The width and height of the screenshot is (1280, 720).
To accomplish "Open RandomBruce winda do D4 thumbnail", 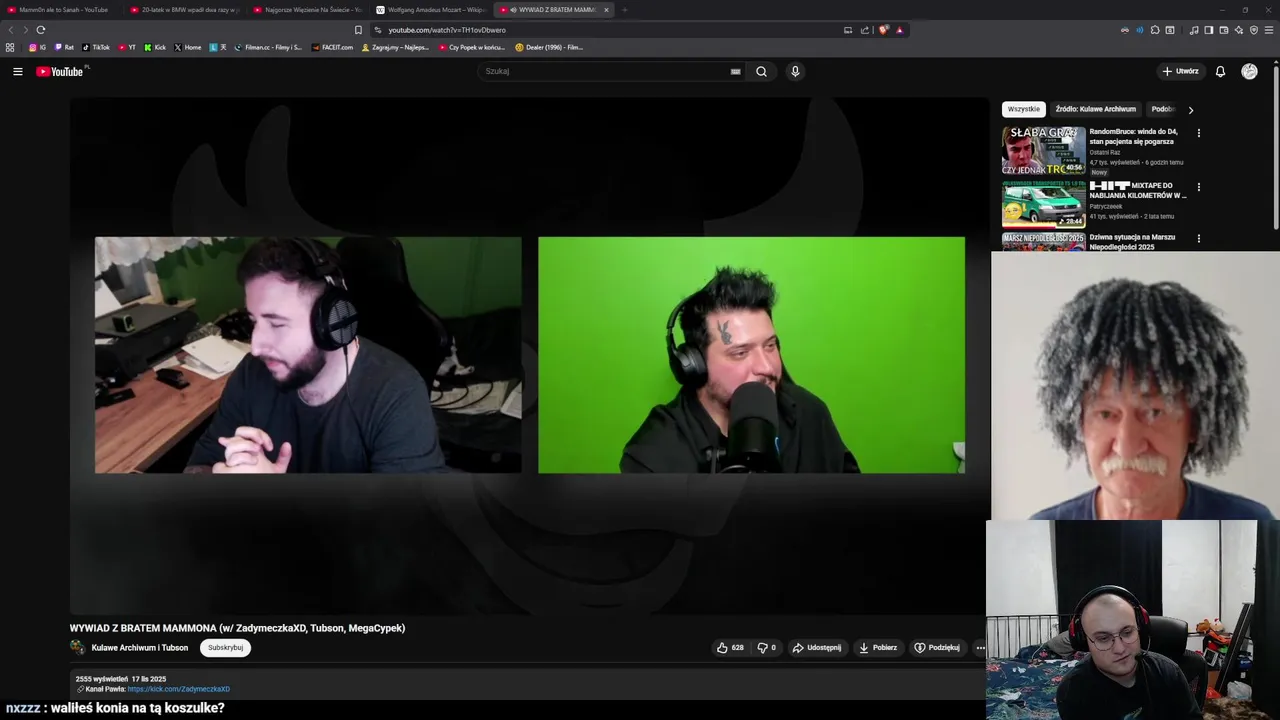I will [1044, 150].
